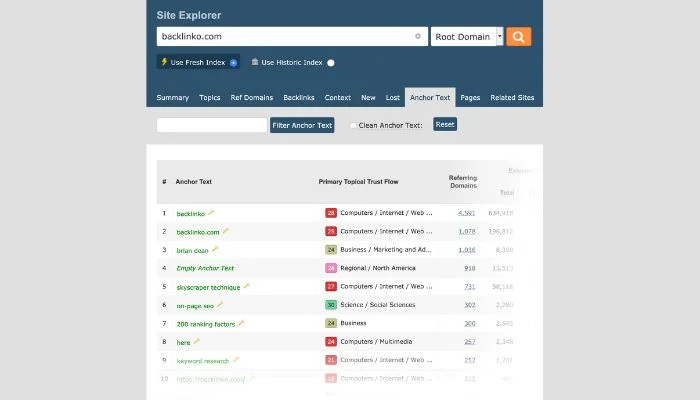The width and height of the screenshot is (700, 400).
Task: Click pencil icon next to 'backlinko' anchor
Action: pyautogui.click(x=211, y=212)
